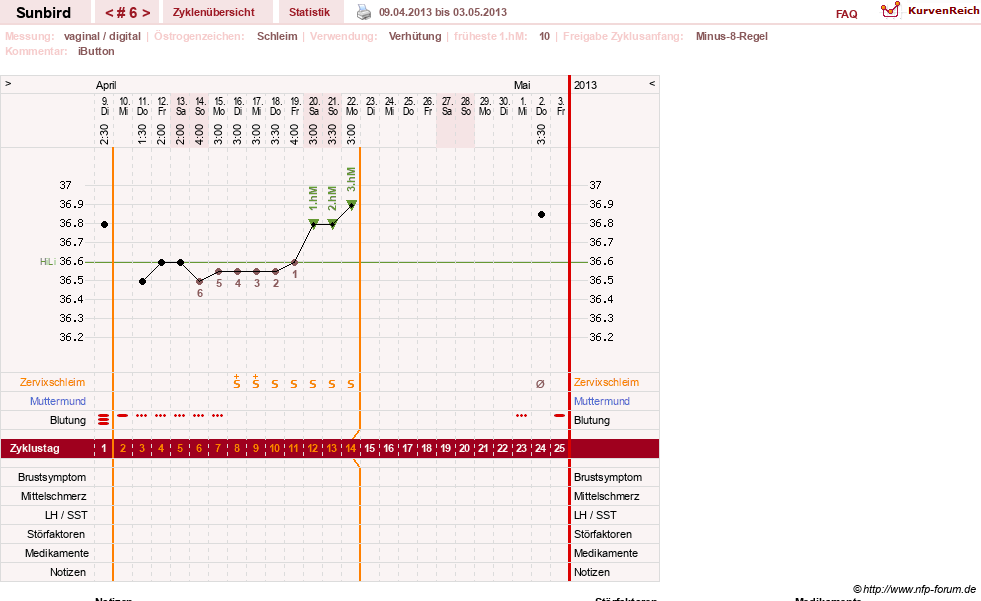This screenshot has width=981, height=601.
Task: Click the temperature point labeled 6
Action: pos(200,281)
